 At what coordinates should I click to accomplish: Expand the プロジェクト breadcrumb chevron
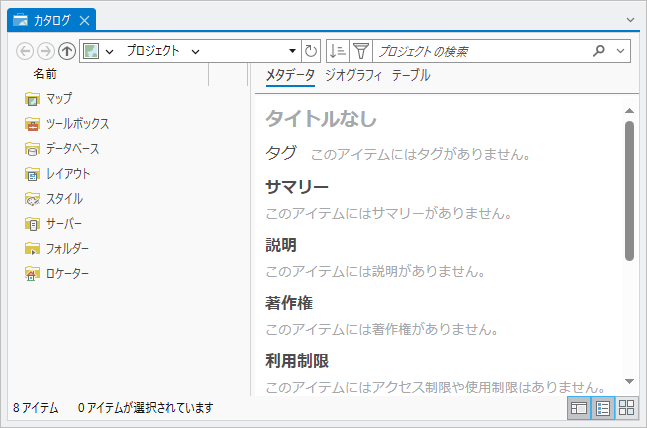pos(195,50)
